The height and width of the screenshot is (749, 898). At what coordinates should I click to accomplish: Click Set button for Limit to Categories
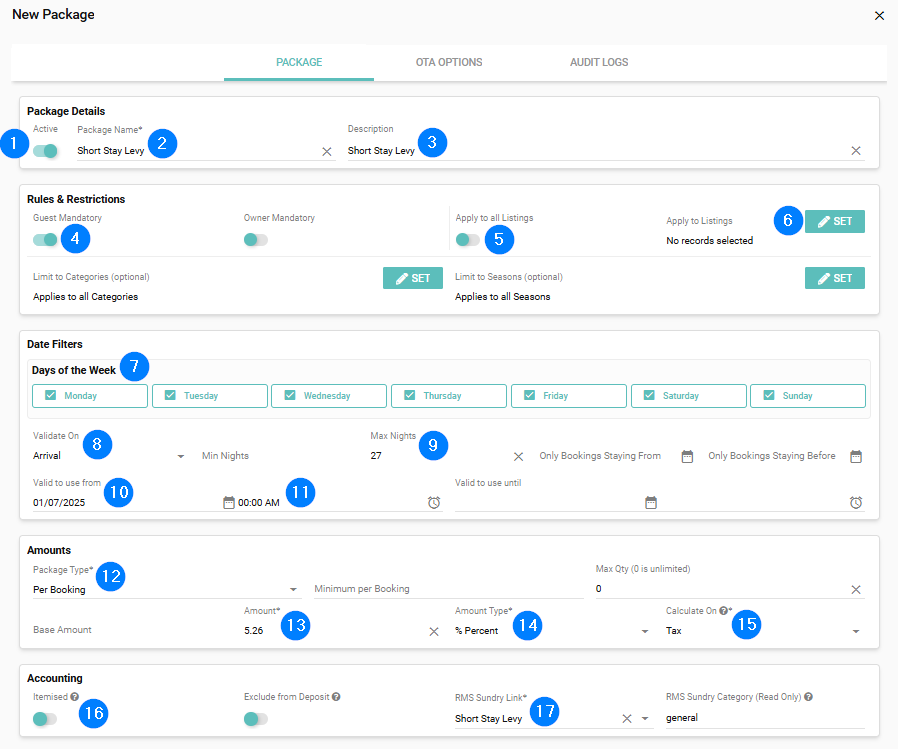(x=412, y=278)
